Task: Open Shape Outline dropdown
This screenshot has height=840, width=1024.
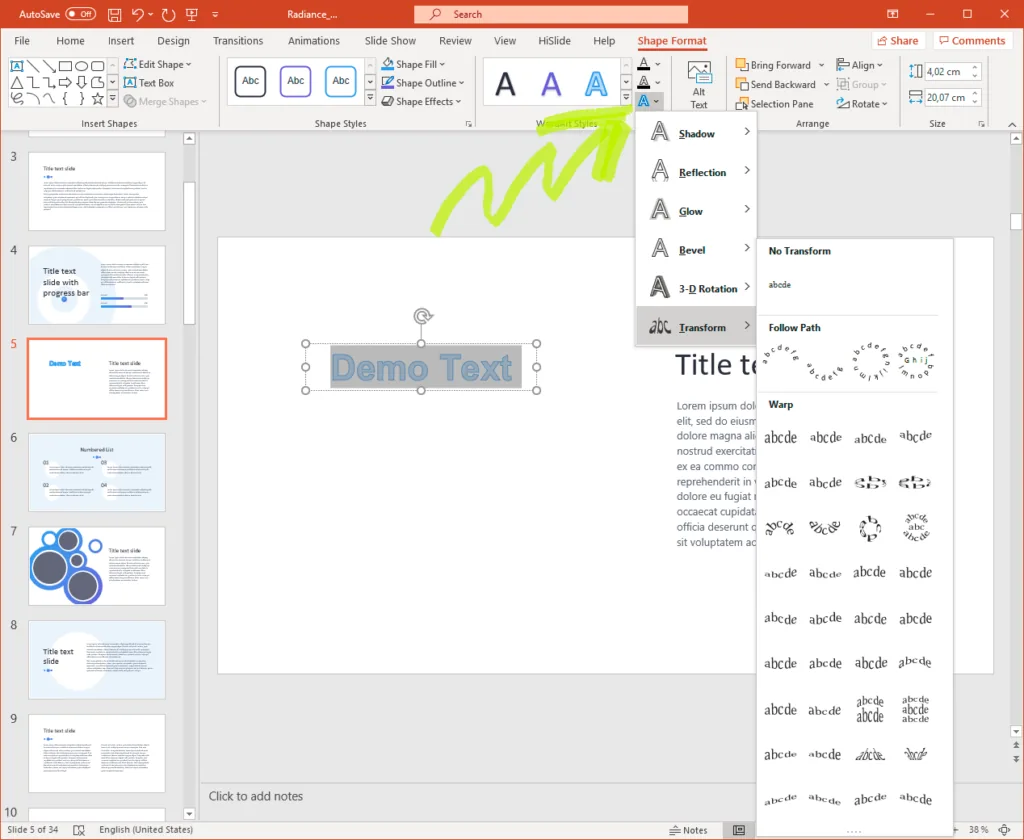Action: coord(423,83)
